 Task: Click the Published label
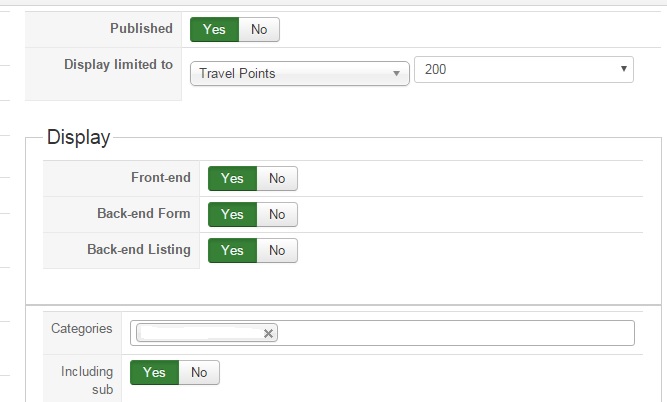[141, 29]
